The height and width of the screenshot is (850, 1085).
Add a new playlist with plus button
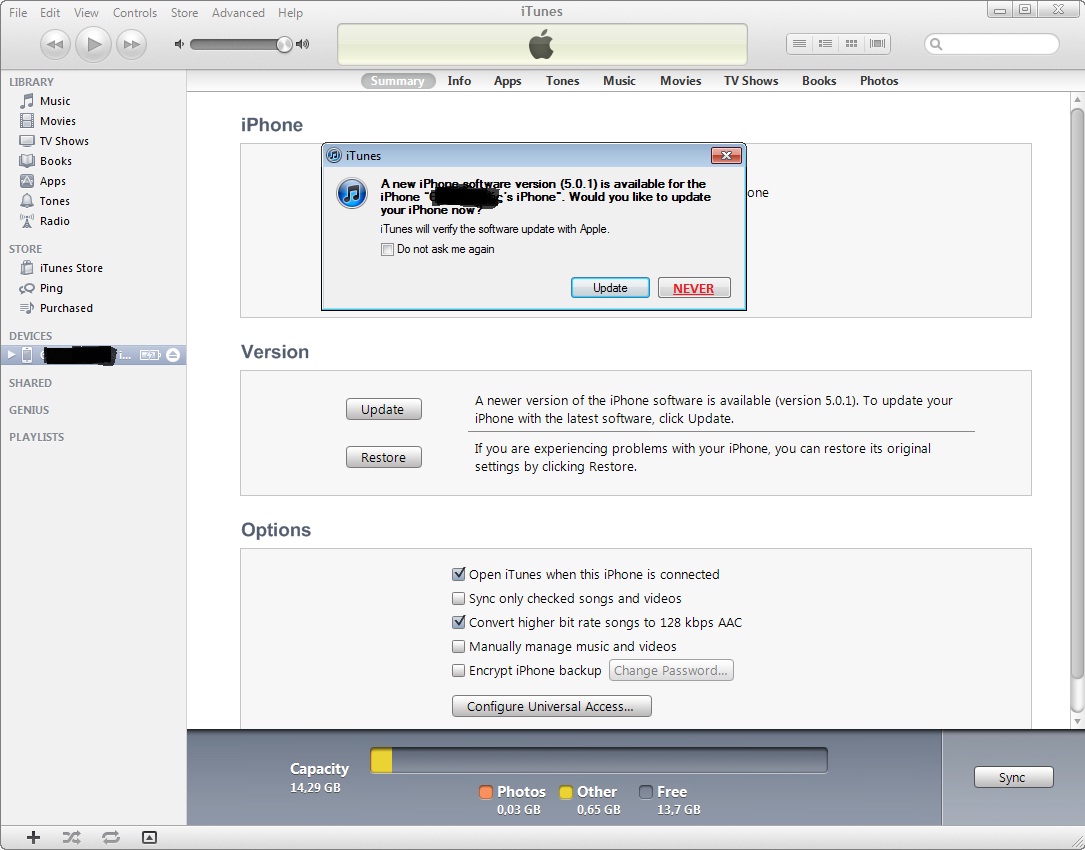tap(33, 838)
